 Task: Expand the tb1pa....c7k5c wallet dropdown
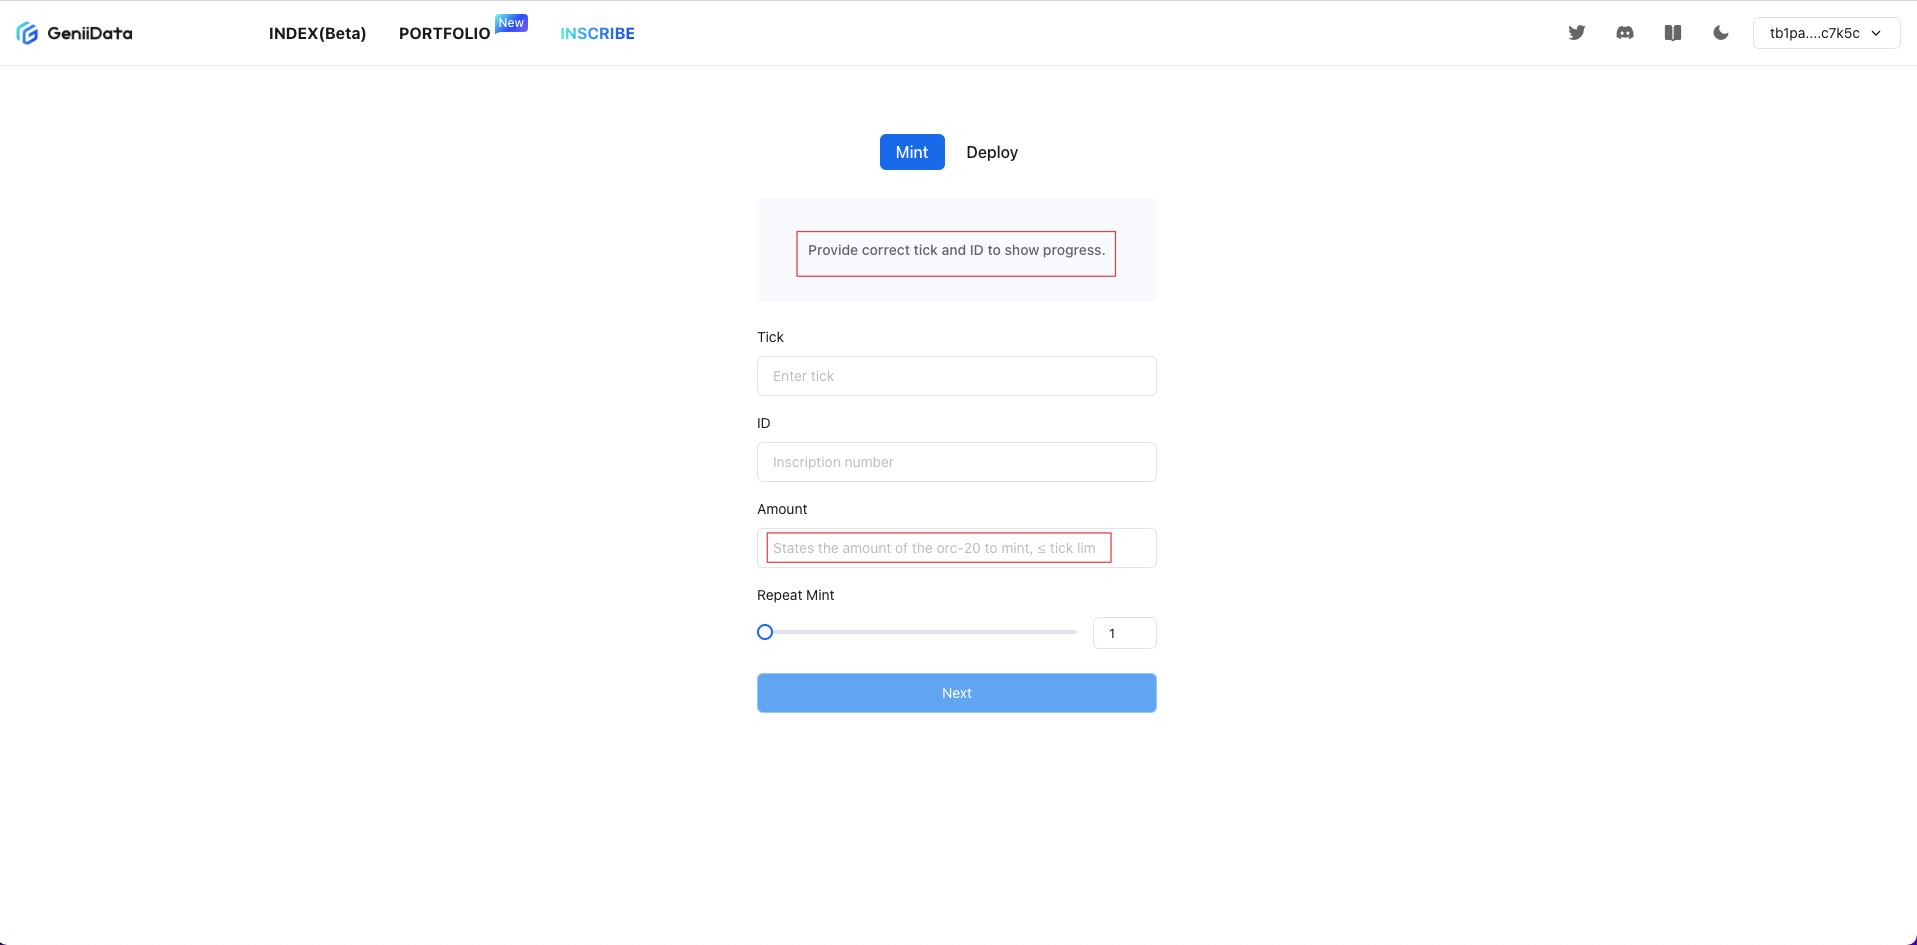[x=1826, y=33]
